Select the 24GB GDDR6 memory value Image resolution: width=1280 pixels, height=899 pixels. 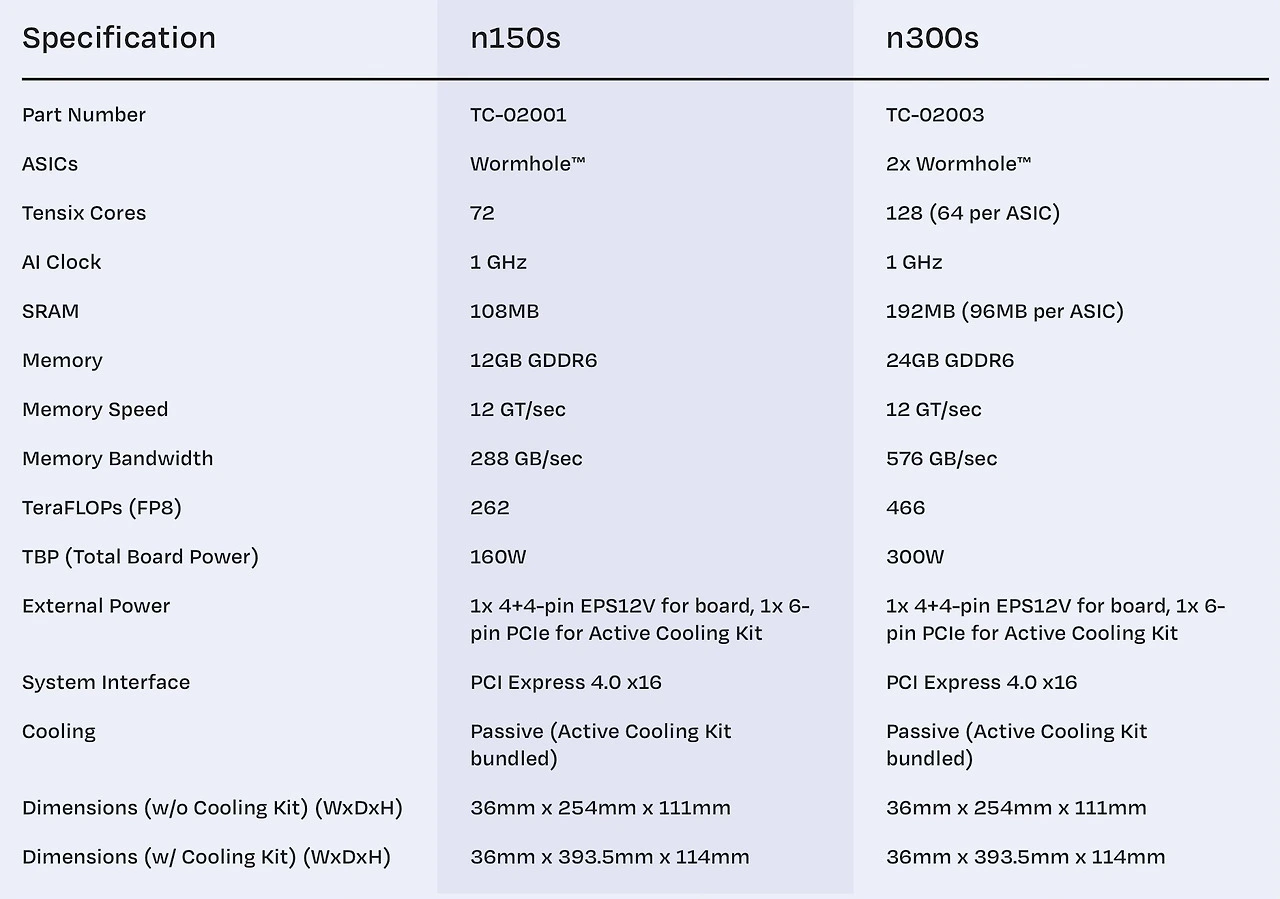pyautogui.click(x=950, y=360)
